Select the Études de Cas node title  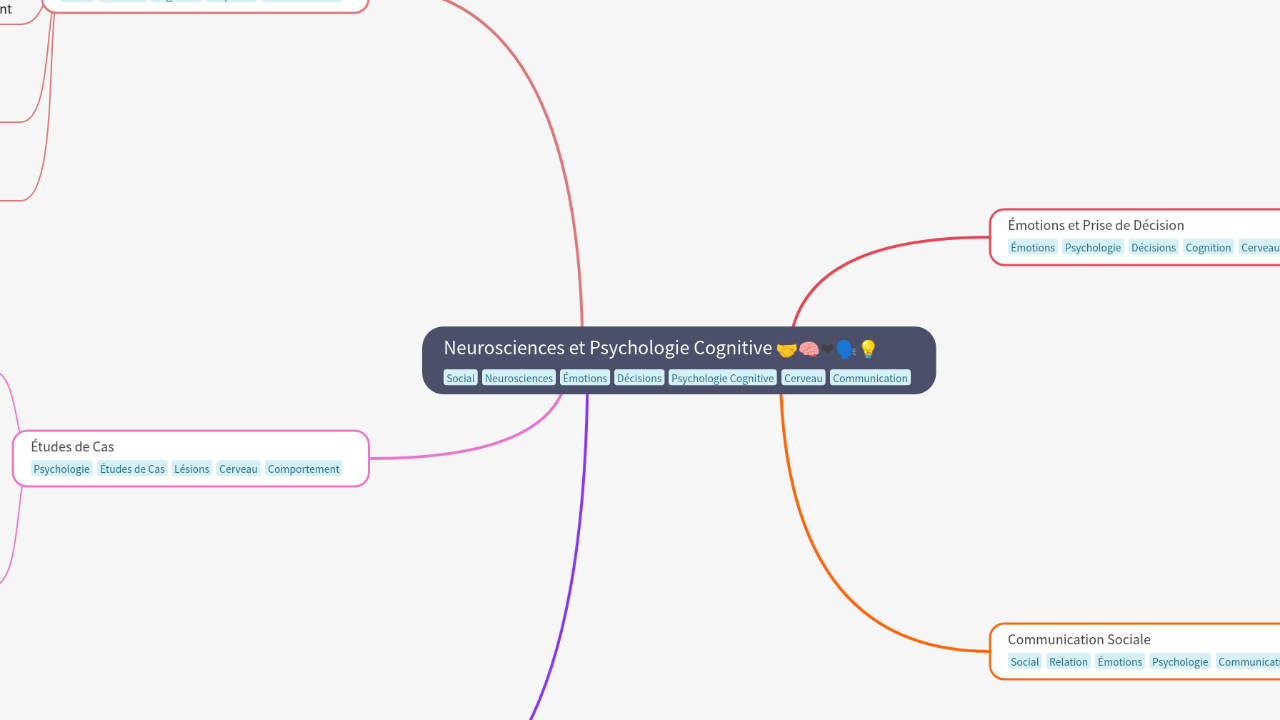coord(72,447)
